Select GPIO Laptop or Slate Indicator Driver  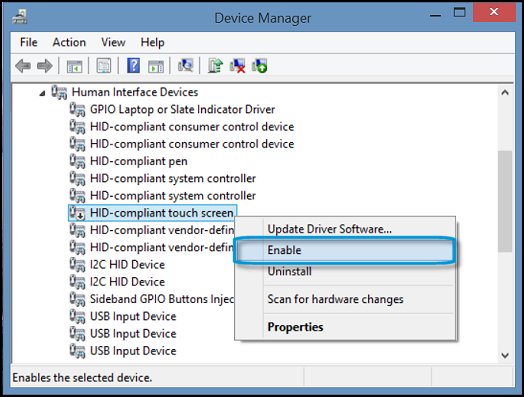click(182, 110)
